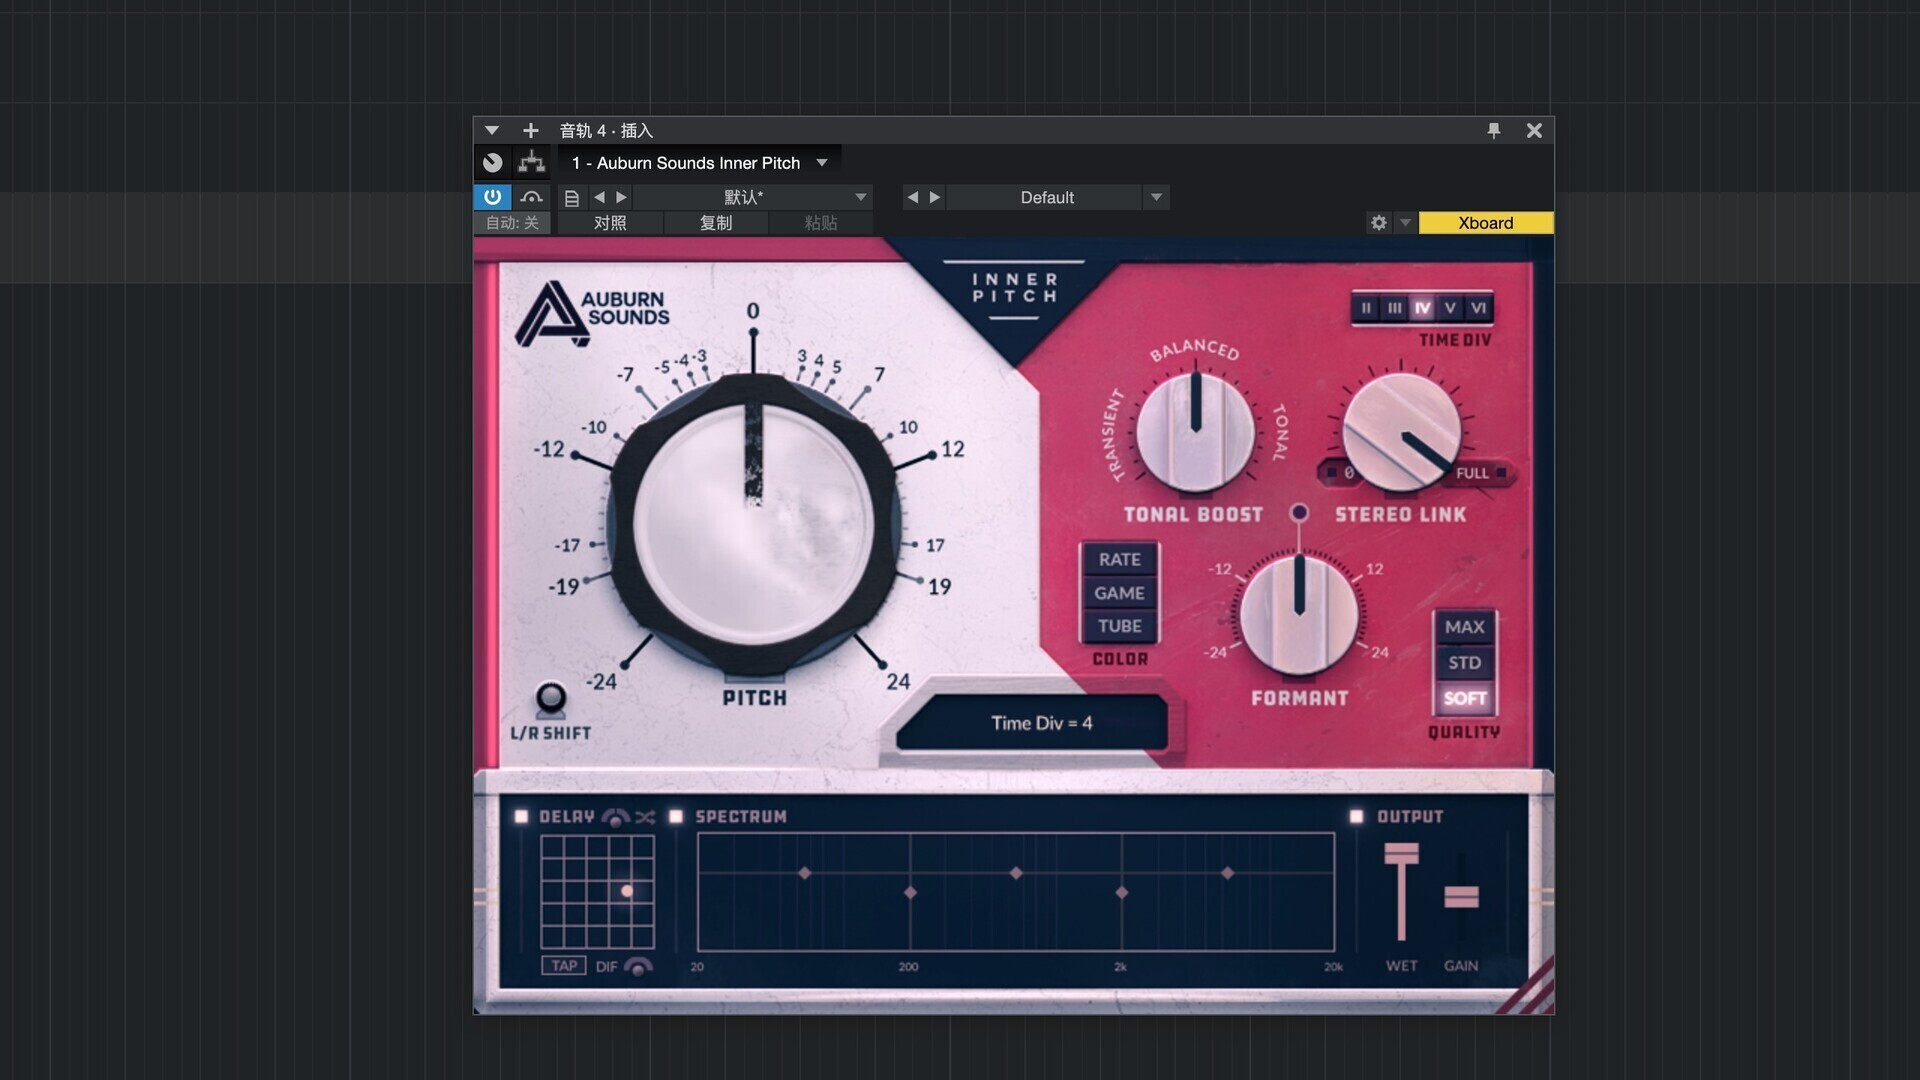This screenshot has width=1920, height=1080.
Task: Click the DIF diffusion arc knob icon
Action: 638,965
